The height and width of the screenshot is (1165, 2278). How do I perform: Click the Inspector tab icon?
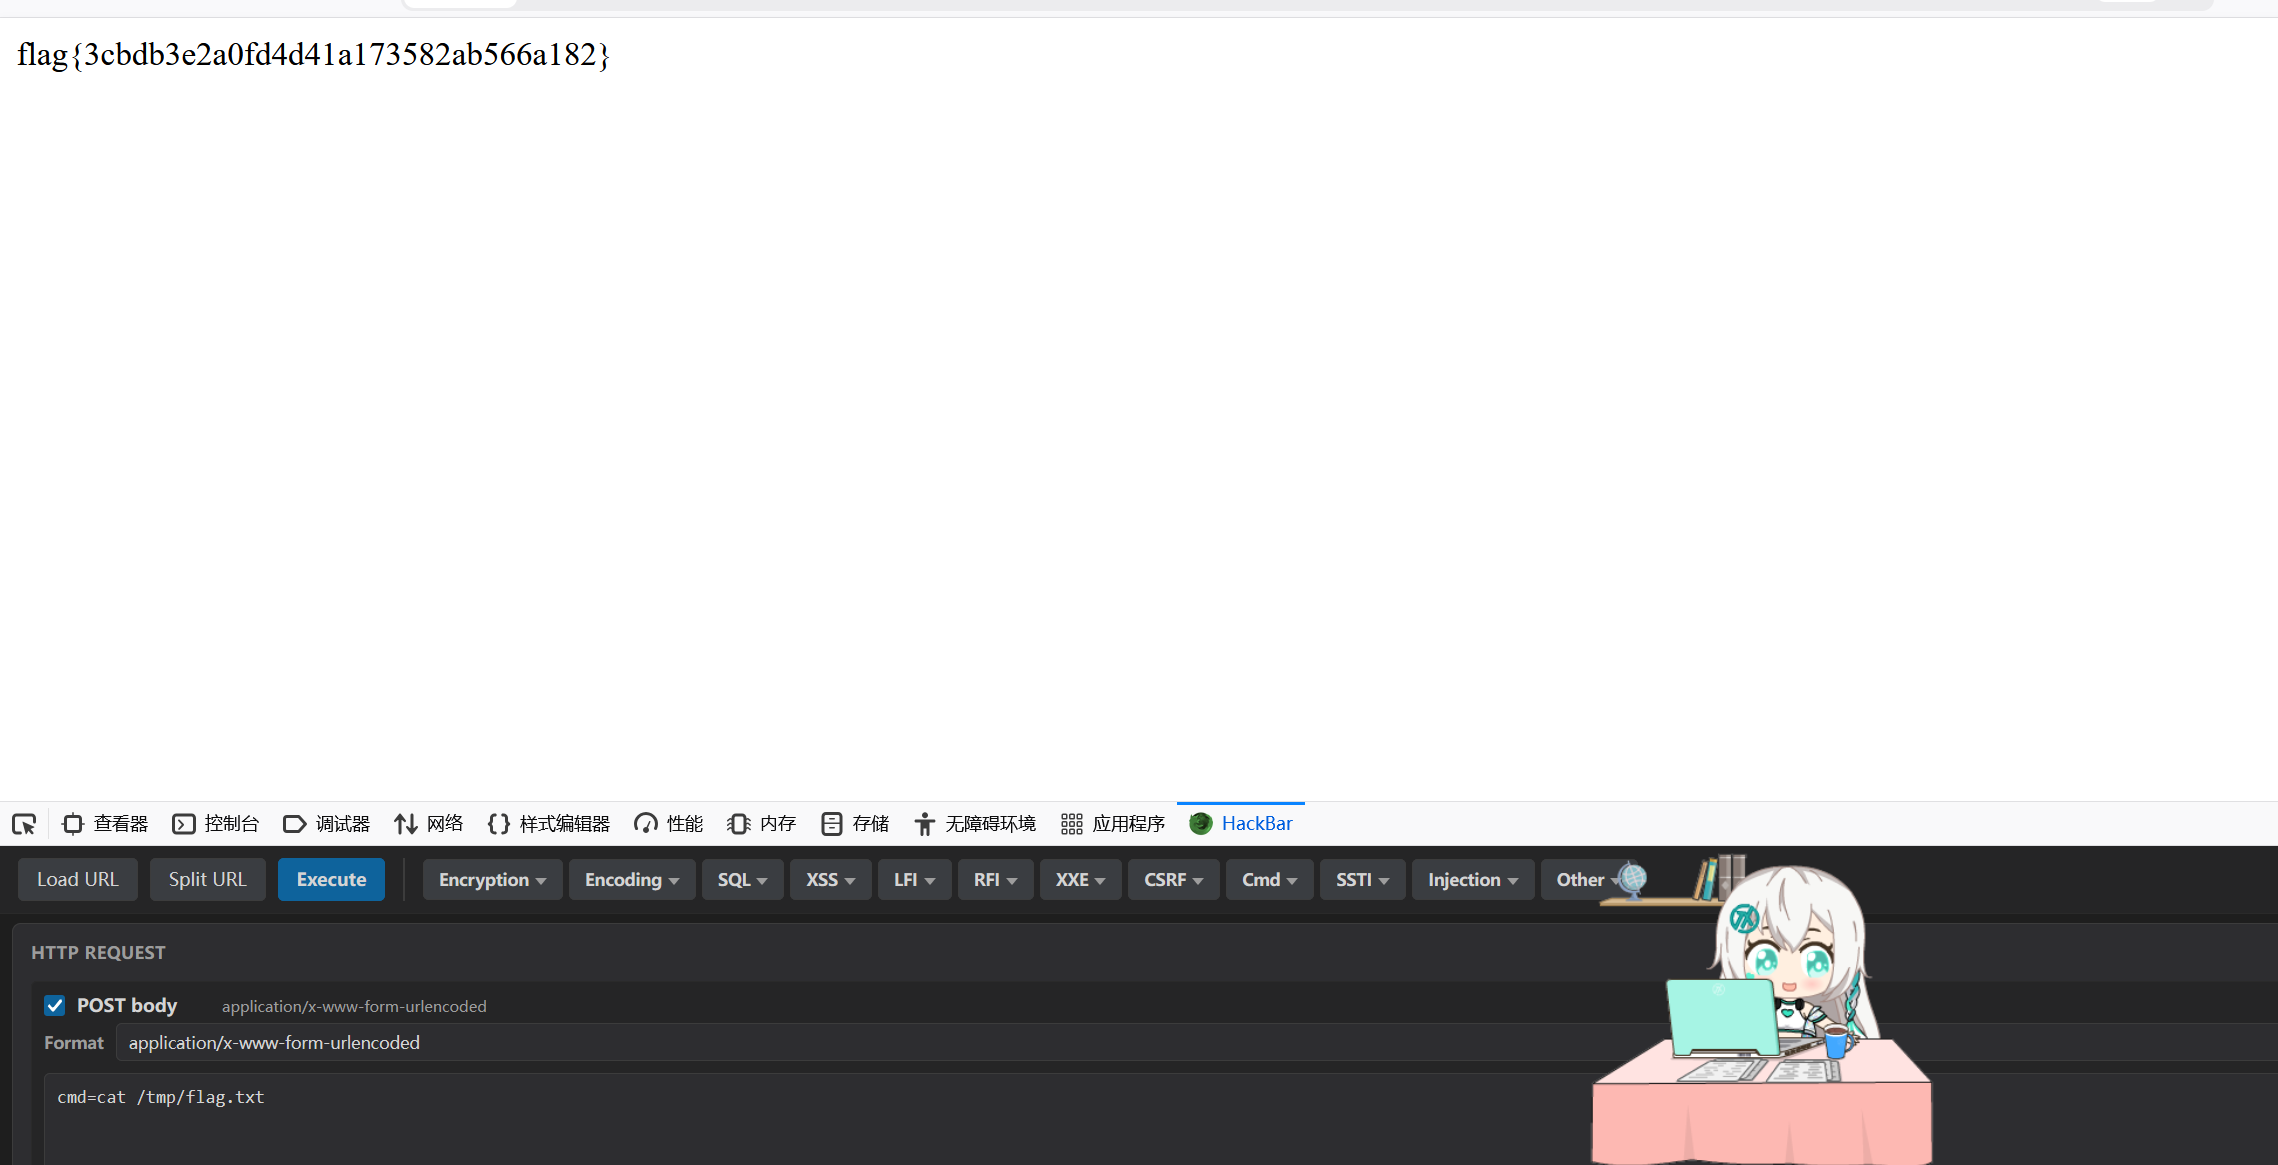click(x=72, y=824)
